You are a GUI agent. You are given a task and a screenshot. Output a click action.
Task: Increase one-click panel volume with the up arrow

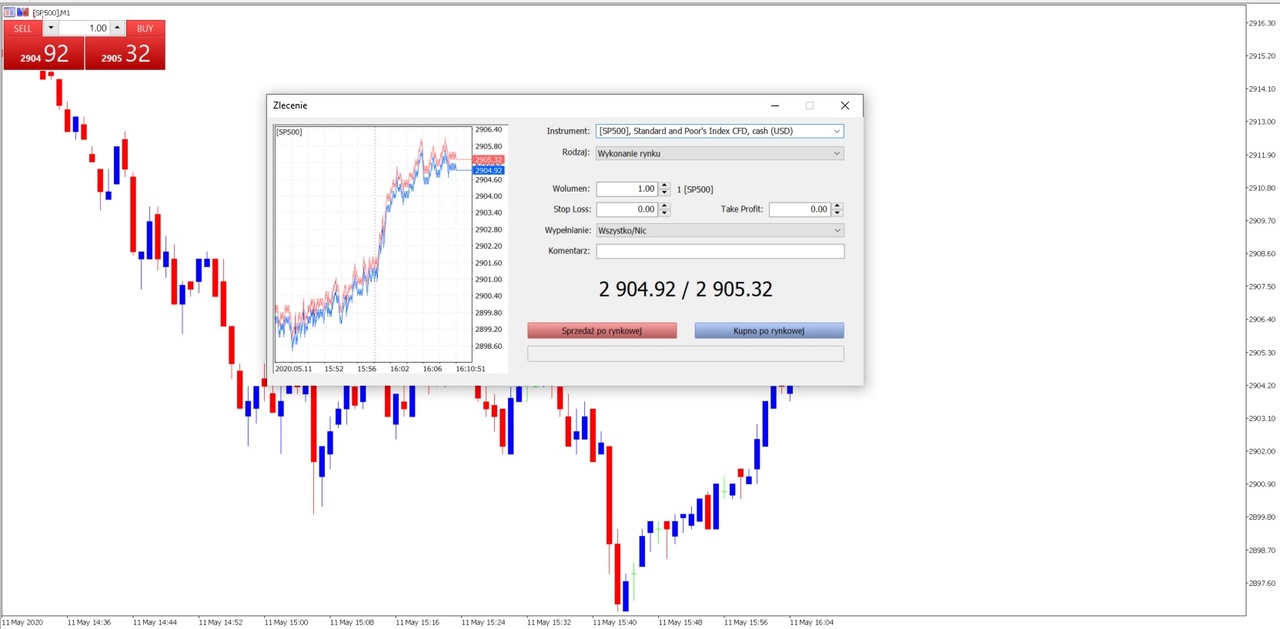(117, 28)
